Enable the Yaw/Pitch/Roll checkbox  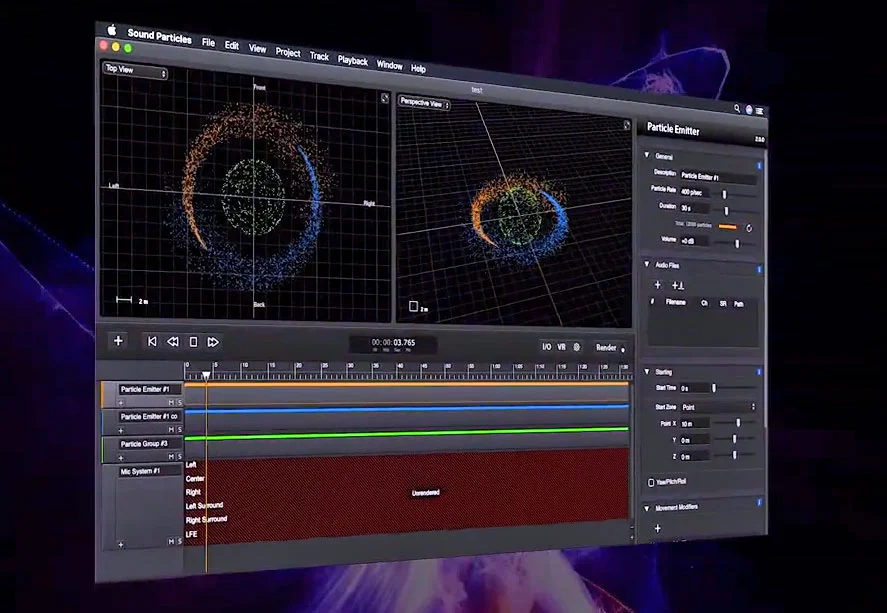point(651,482)
